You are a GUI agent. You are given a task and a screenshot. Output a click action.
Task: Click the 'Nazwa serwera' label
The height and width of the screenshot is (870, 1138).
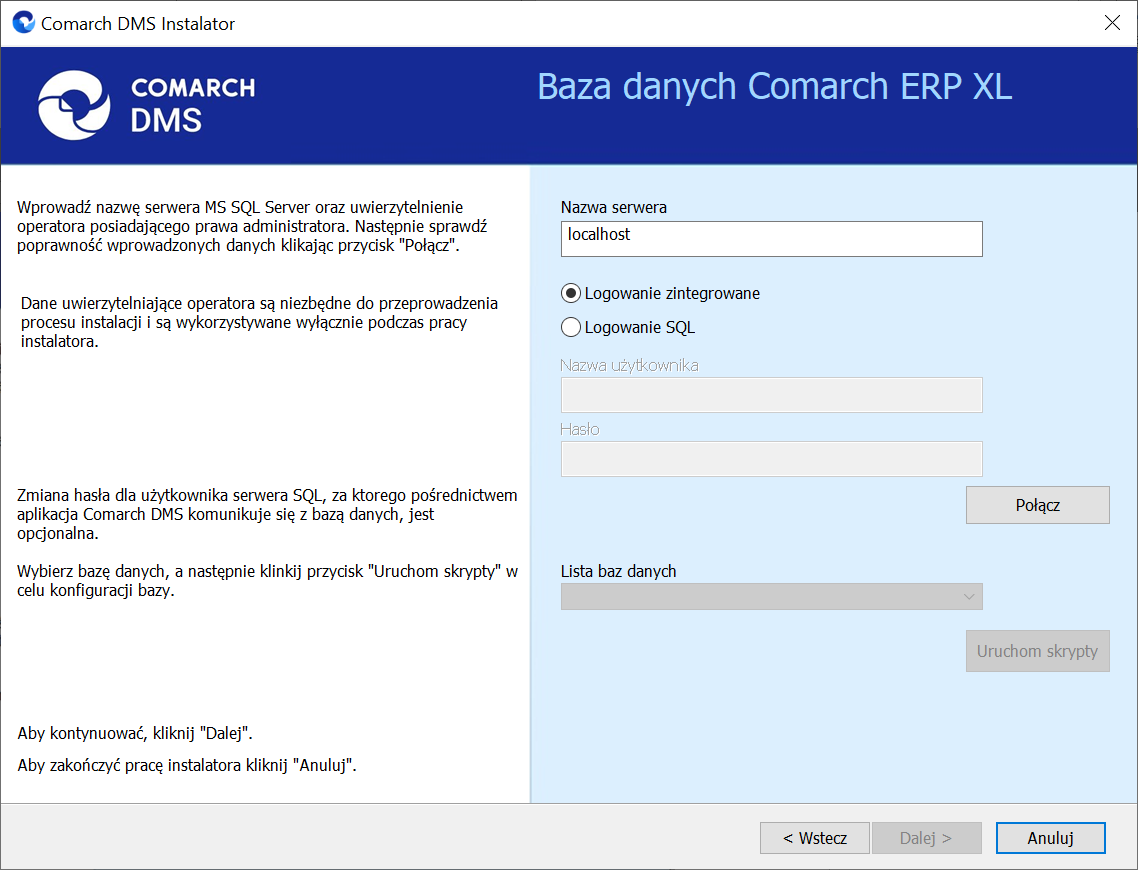[x=613, y=208]
